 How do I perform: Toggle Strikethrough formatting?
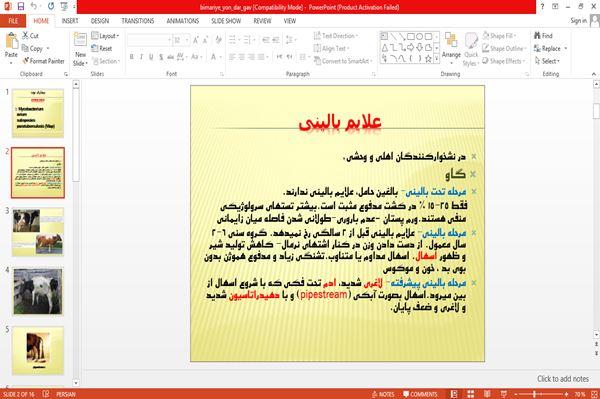170,57
